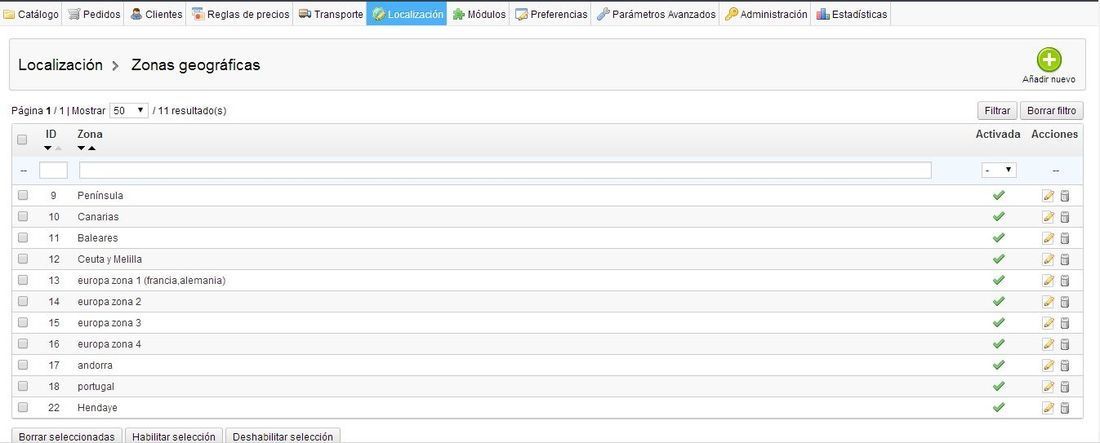1100x443 pixels.
Task: Delete the portugal zone trash icon
Action: click(x=1065, y=387)
